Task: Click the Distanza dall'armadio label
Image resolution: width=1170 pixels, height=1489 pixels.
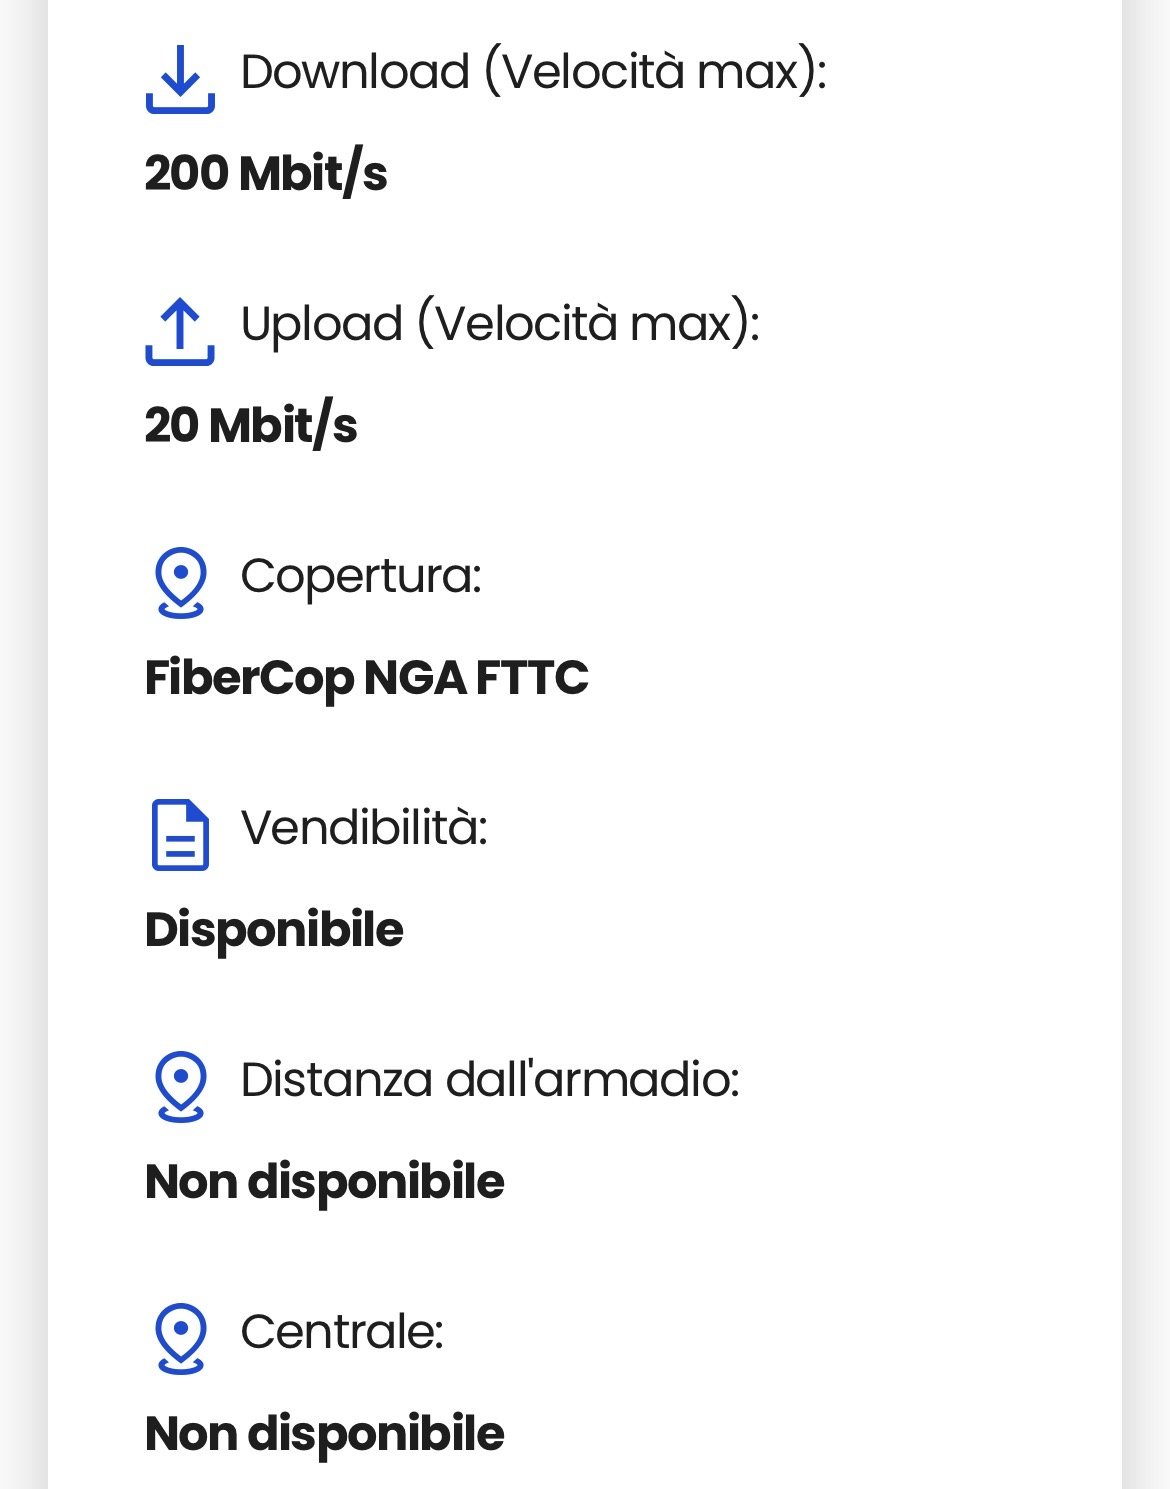Action: (490, 1080)
